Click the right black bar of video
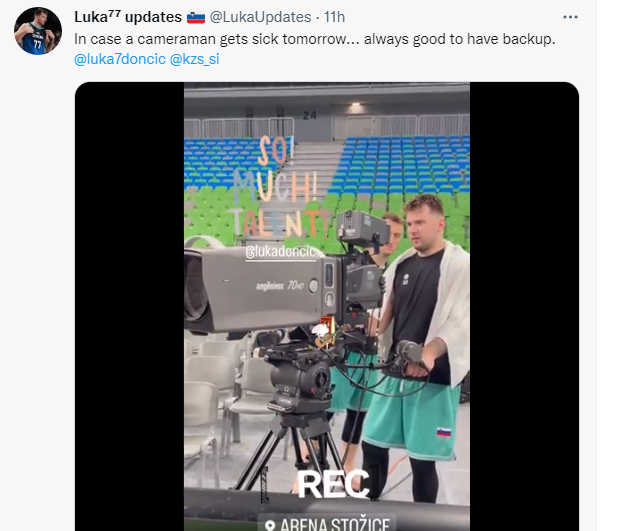The width and height of the screenshot is (619, 531). pos(524,306)
